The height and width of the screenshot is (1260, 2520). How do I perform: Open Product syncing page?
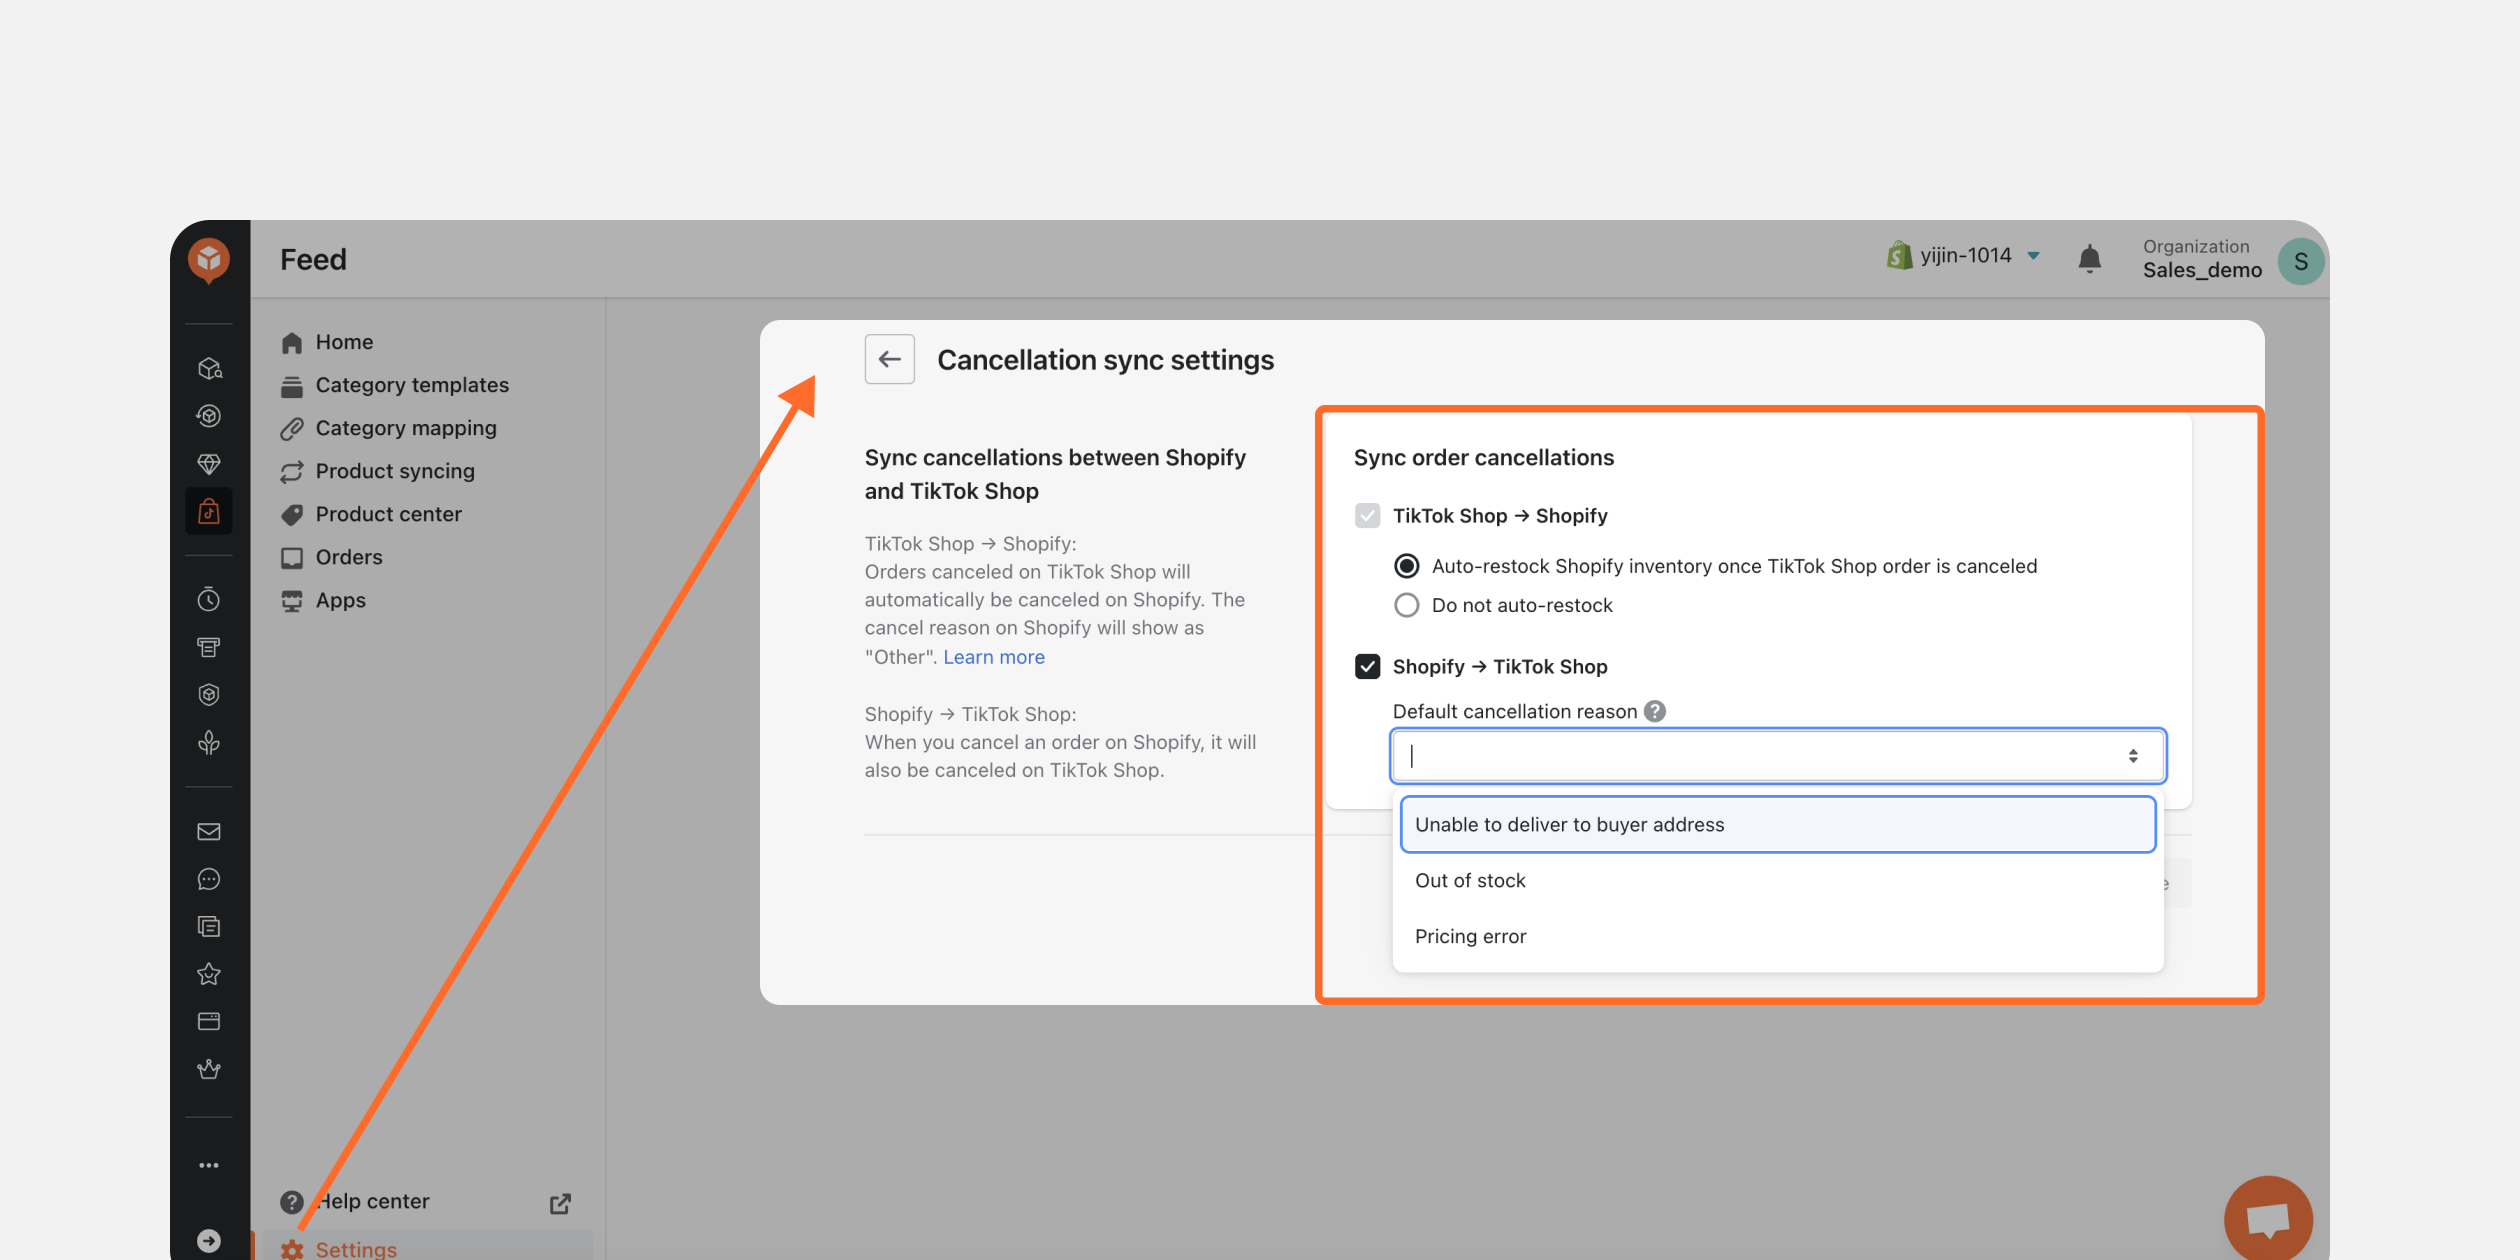pos(395,471)
